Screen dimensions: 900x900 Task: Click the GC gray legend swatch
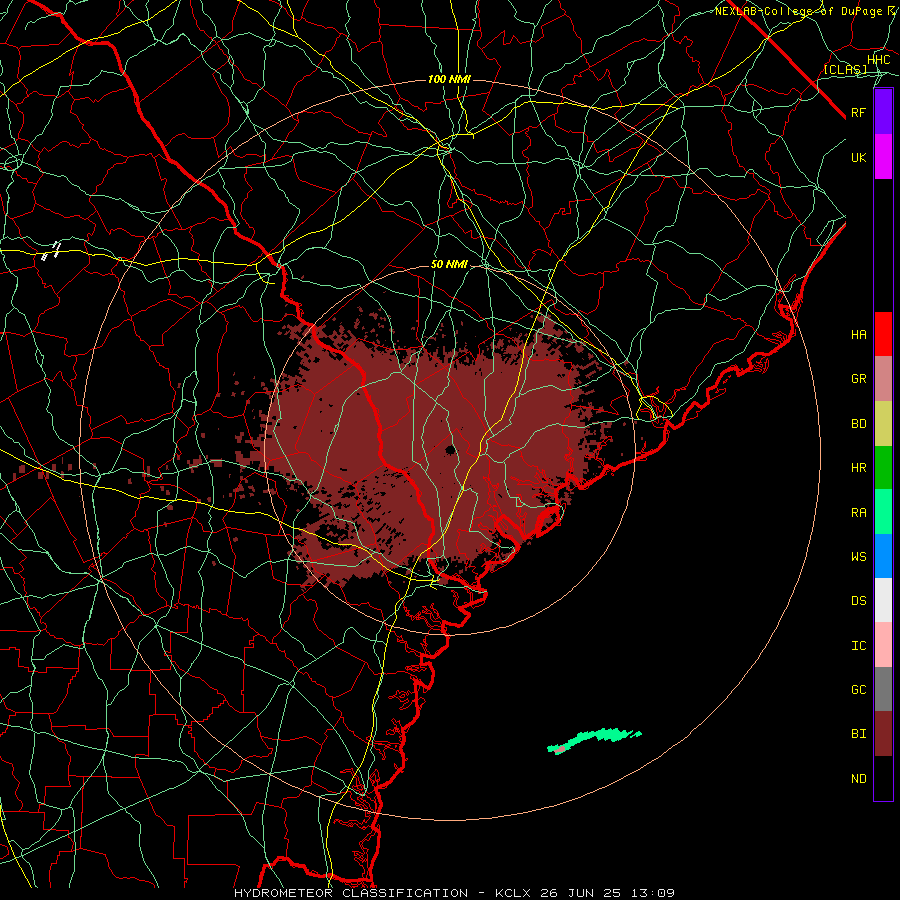pyautogui.click(x=883, y=689)
